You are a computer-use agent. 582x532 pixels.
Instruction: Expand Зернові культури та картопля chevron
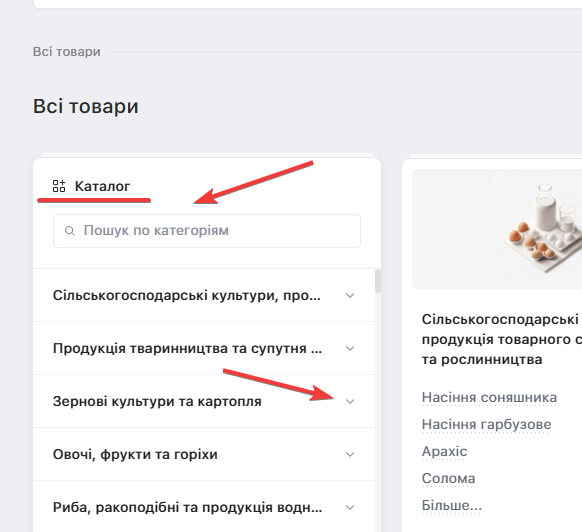pos(350,402)
